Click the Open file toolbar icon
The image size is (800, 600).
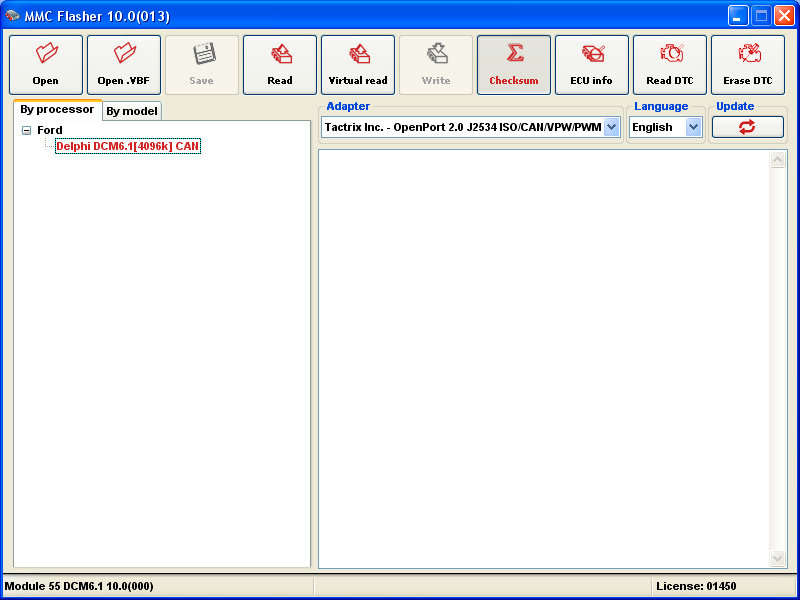pos(46,65)
